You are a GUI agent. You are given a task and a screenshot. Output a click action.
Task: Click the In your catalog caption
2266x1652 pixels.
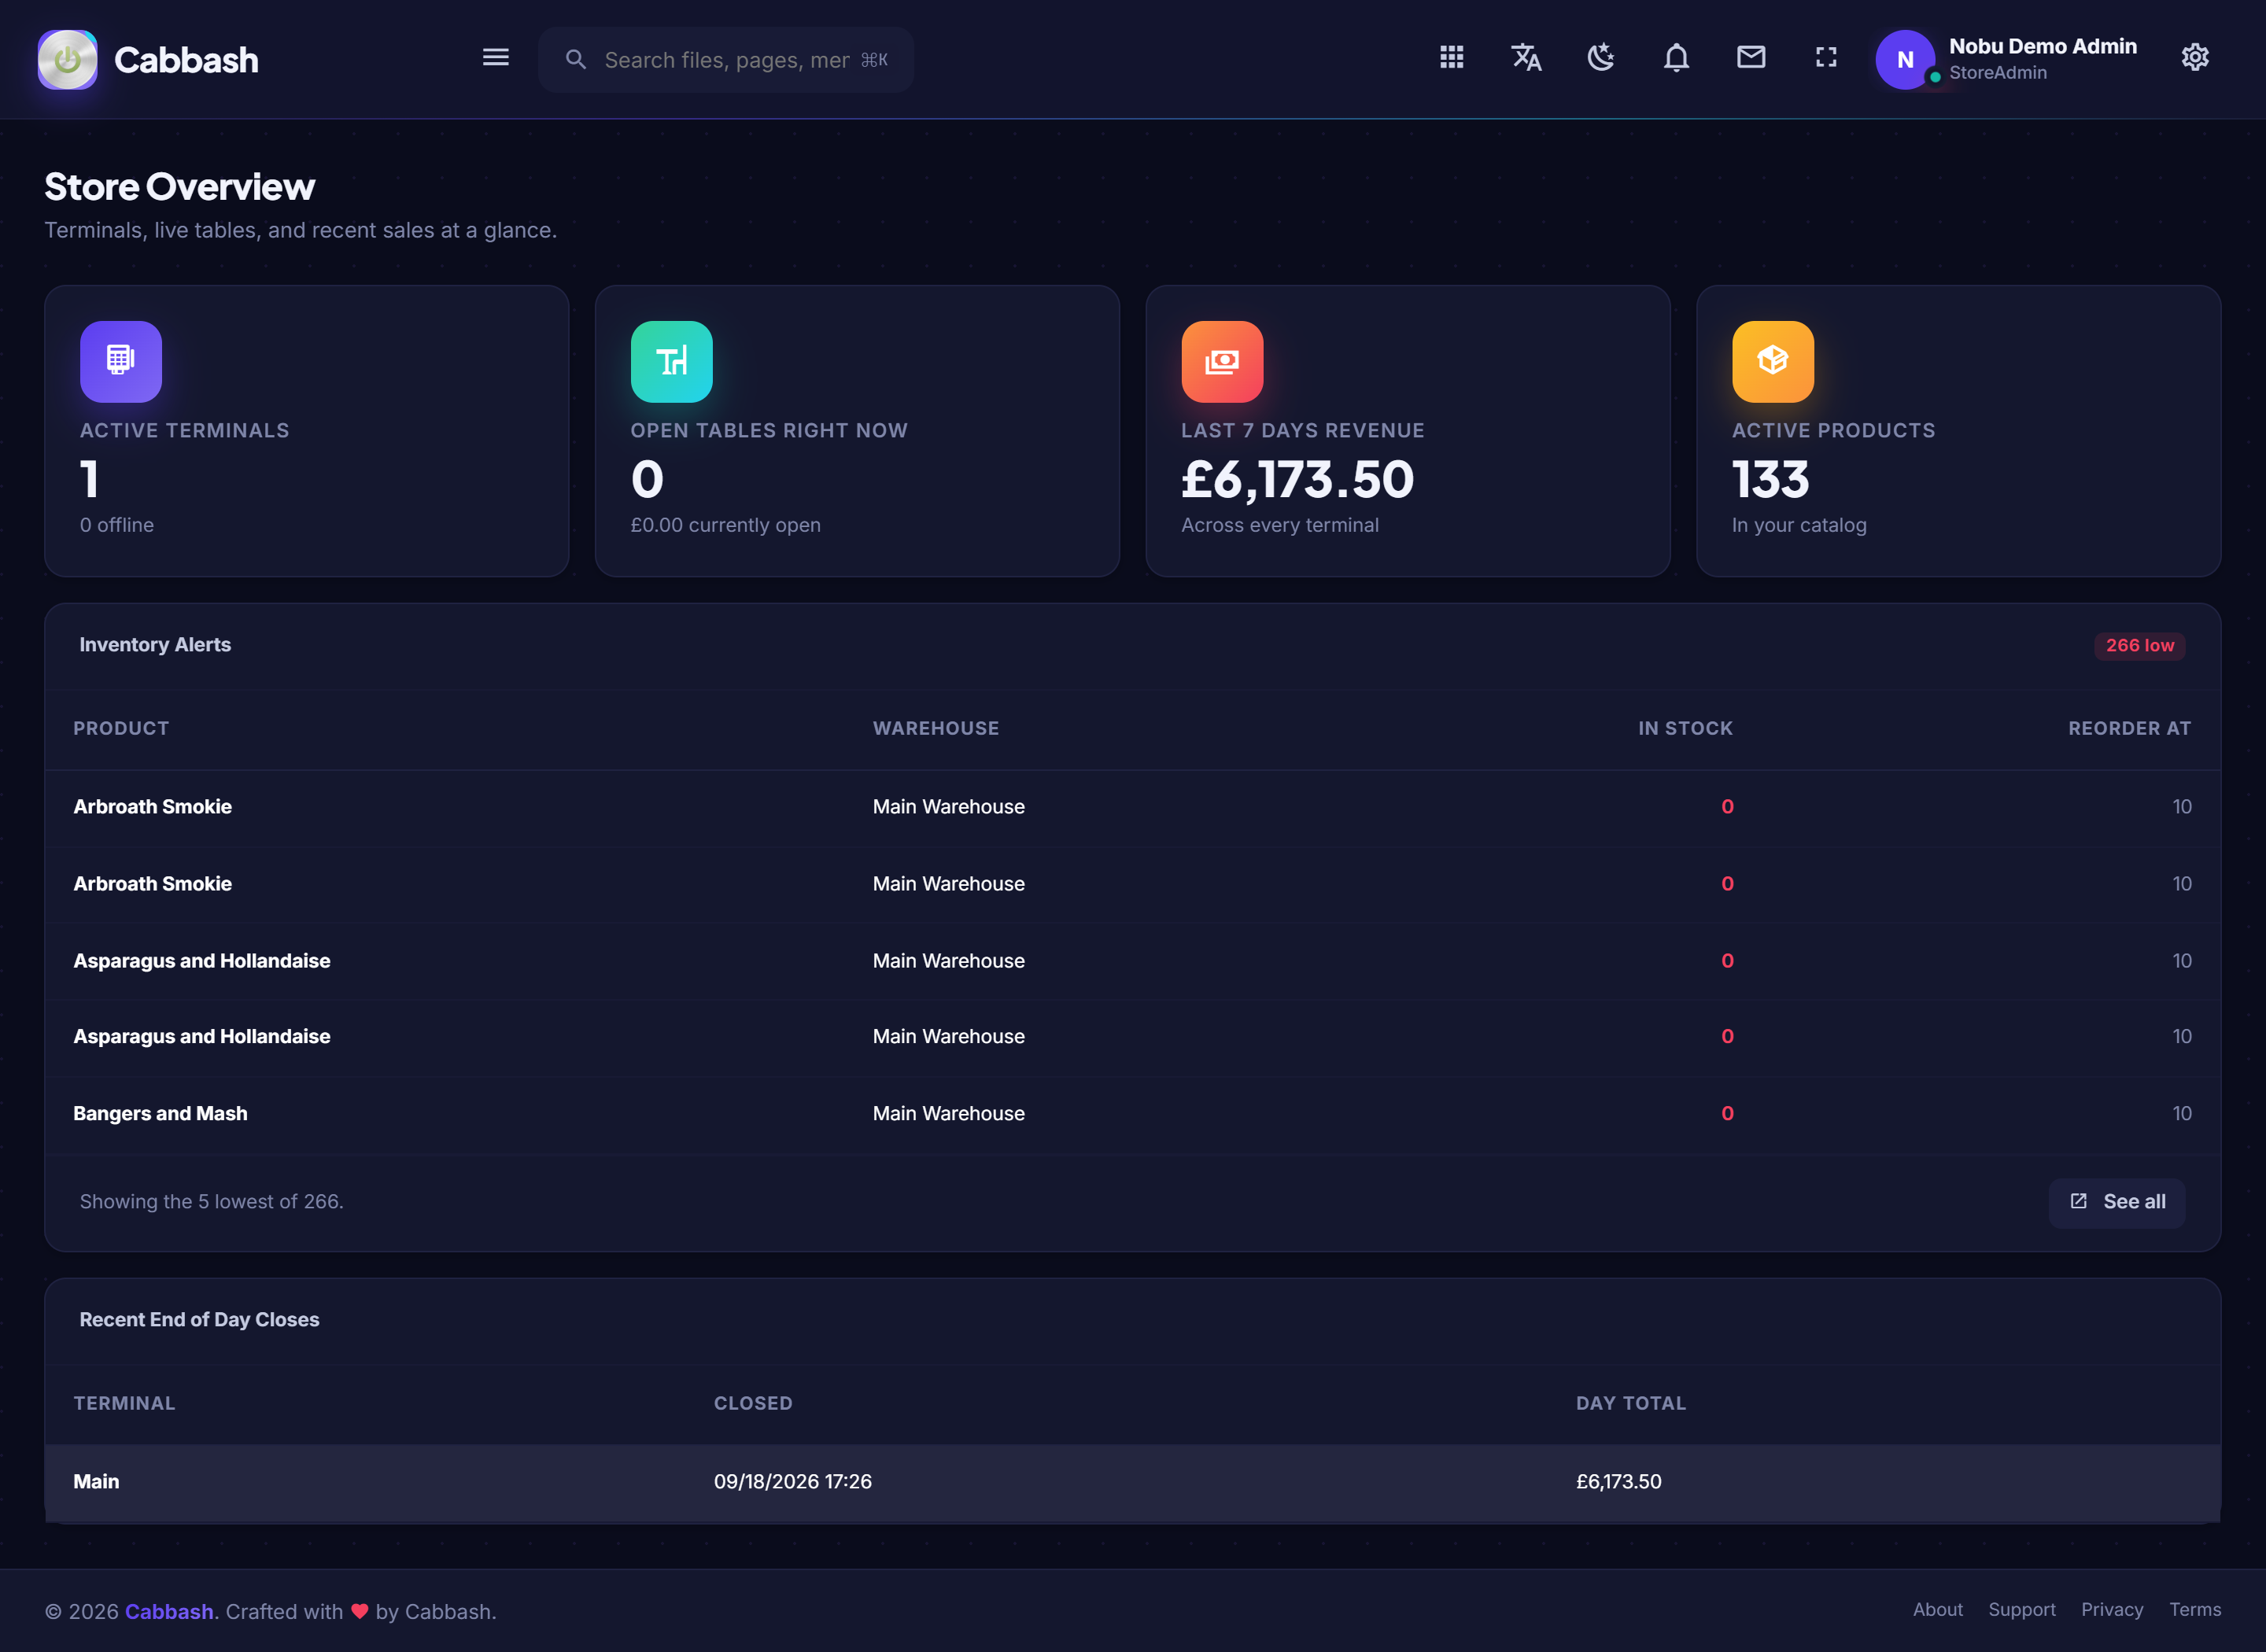click(1799, 525)
